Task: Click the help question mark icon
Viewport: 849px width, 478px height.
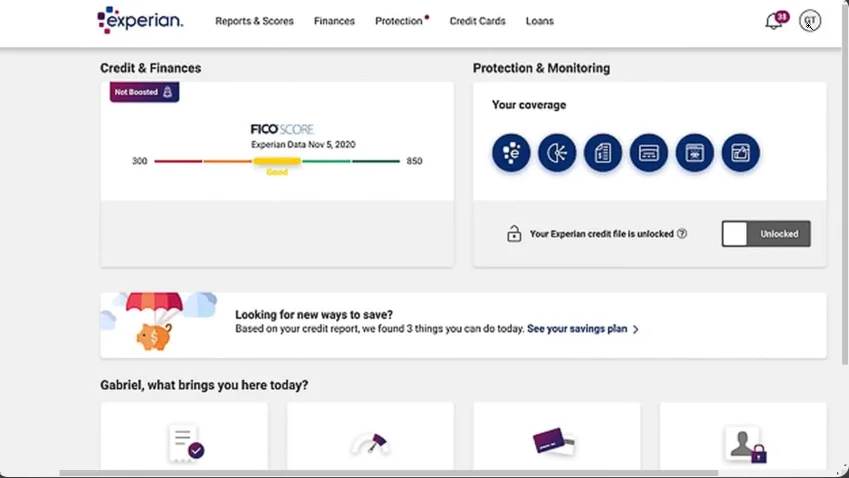Action: [682, 233]
